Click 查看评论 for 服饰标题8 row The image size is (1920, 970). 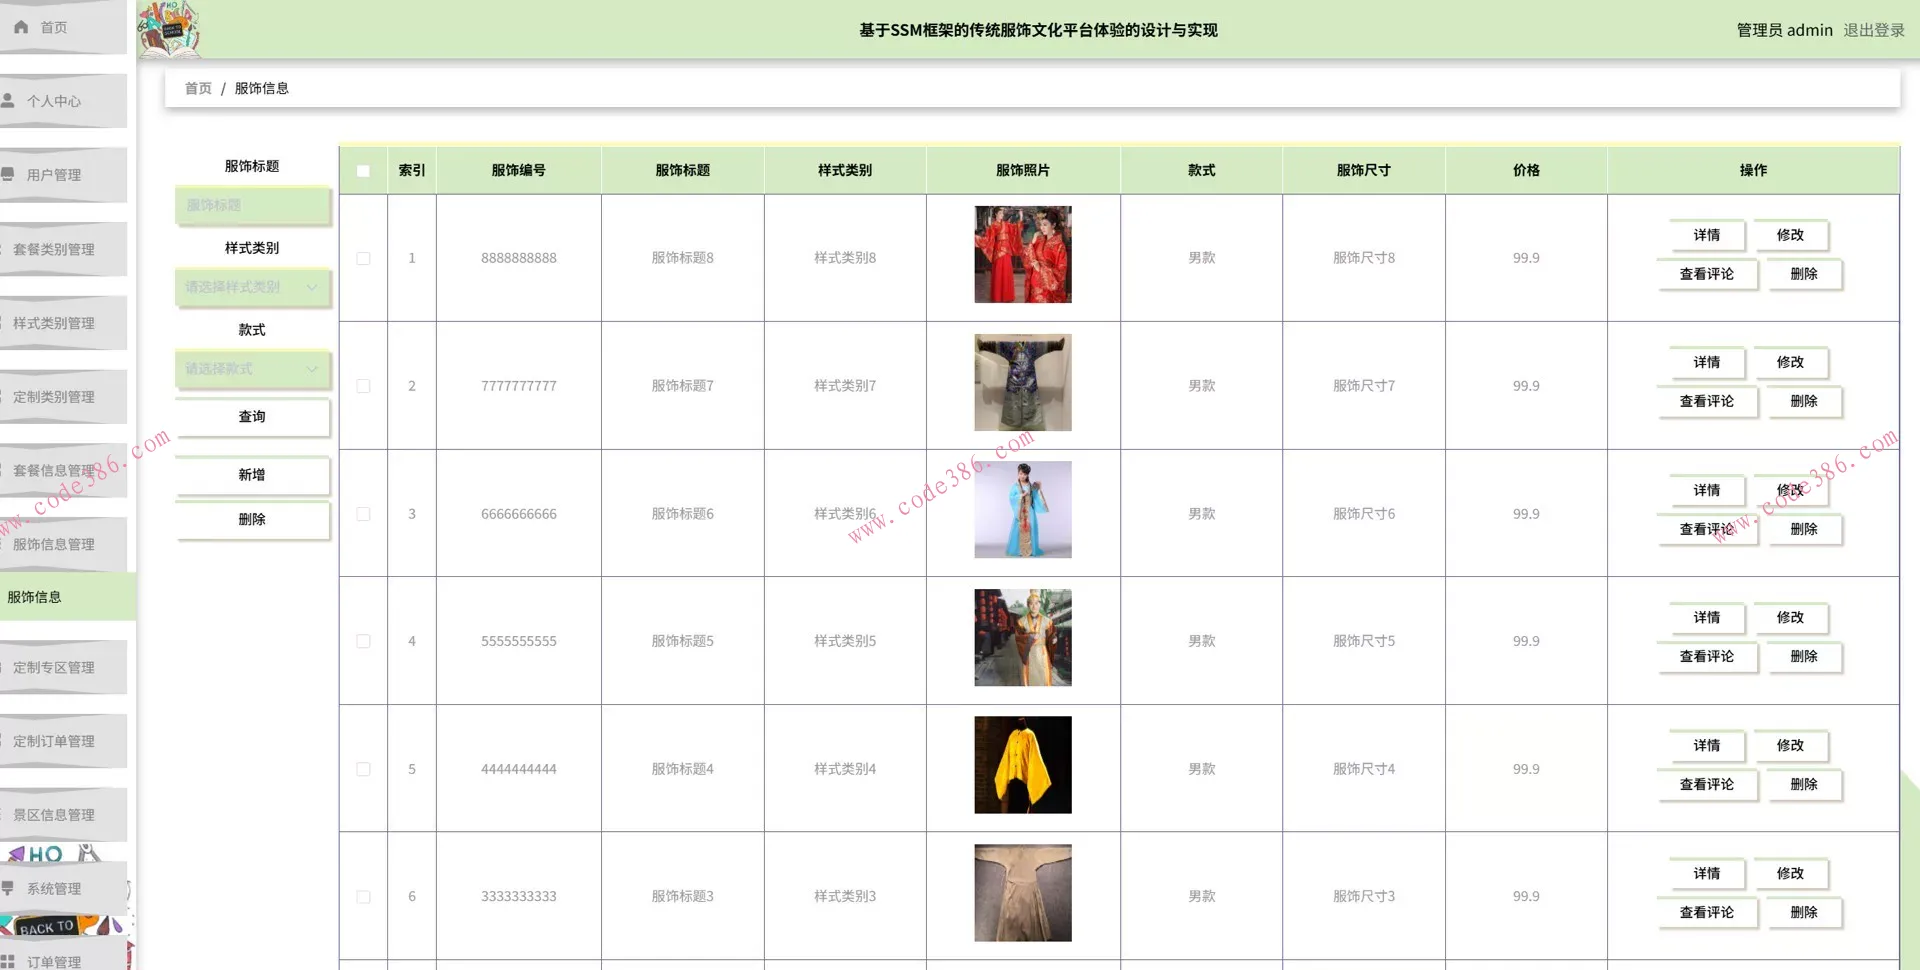point(1707,274)
